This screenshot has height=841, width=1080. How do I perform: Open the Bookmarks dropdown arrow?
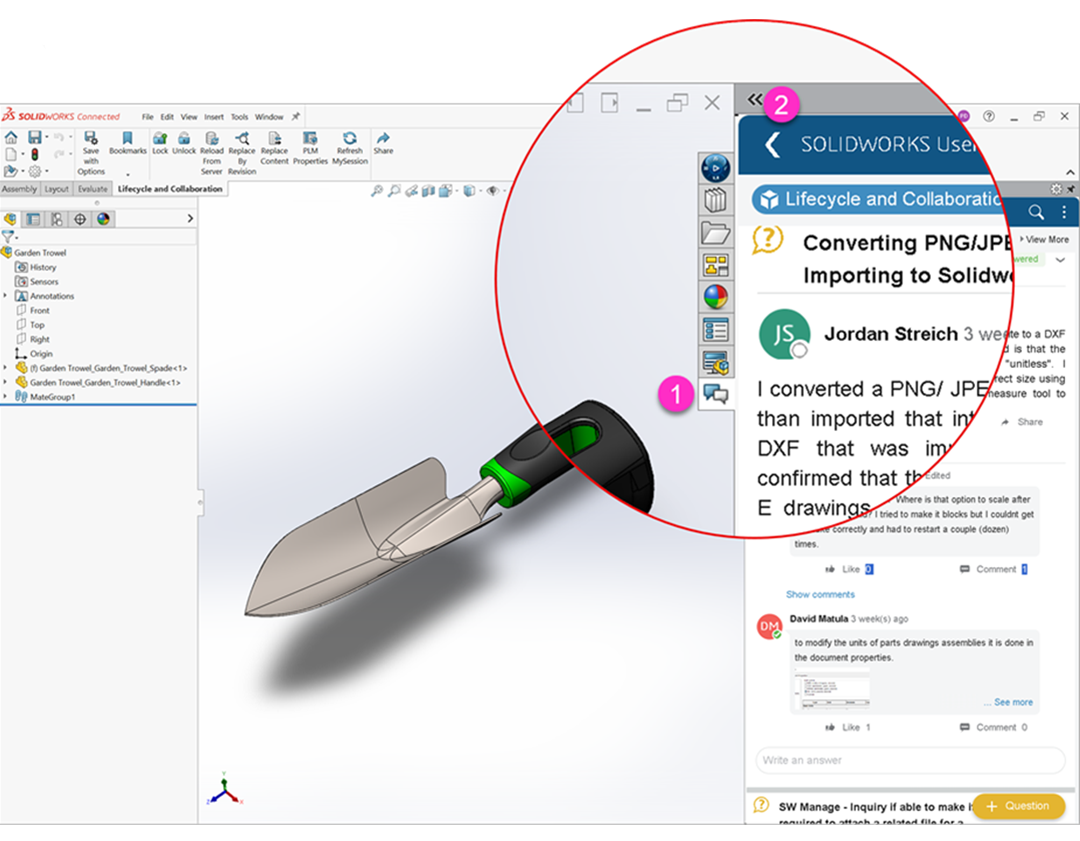(127, 172)
